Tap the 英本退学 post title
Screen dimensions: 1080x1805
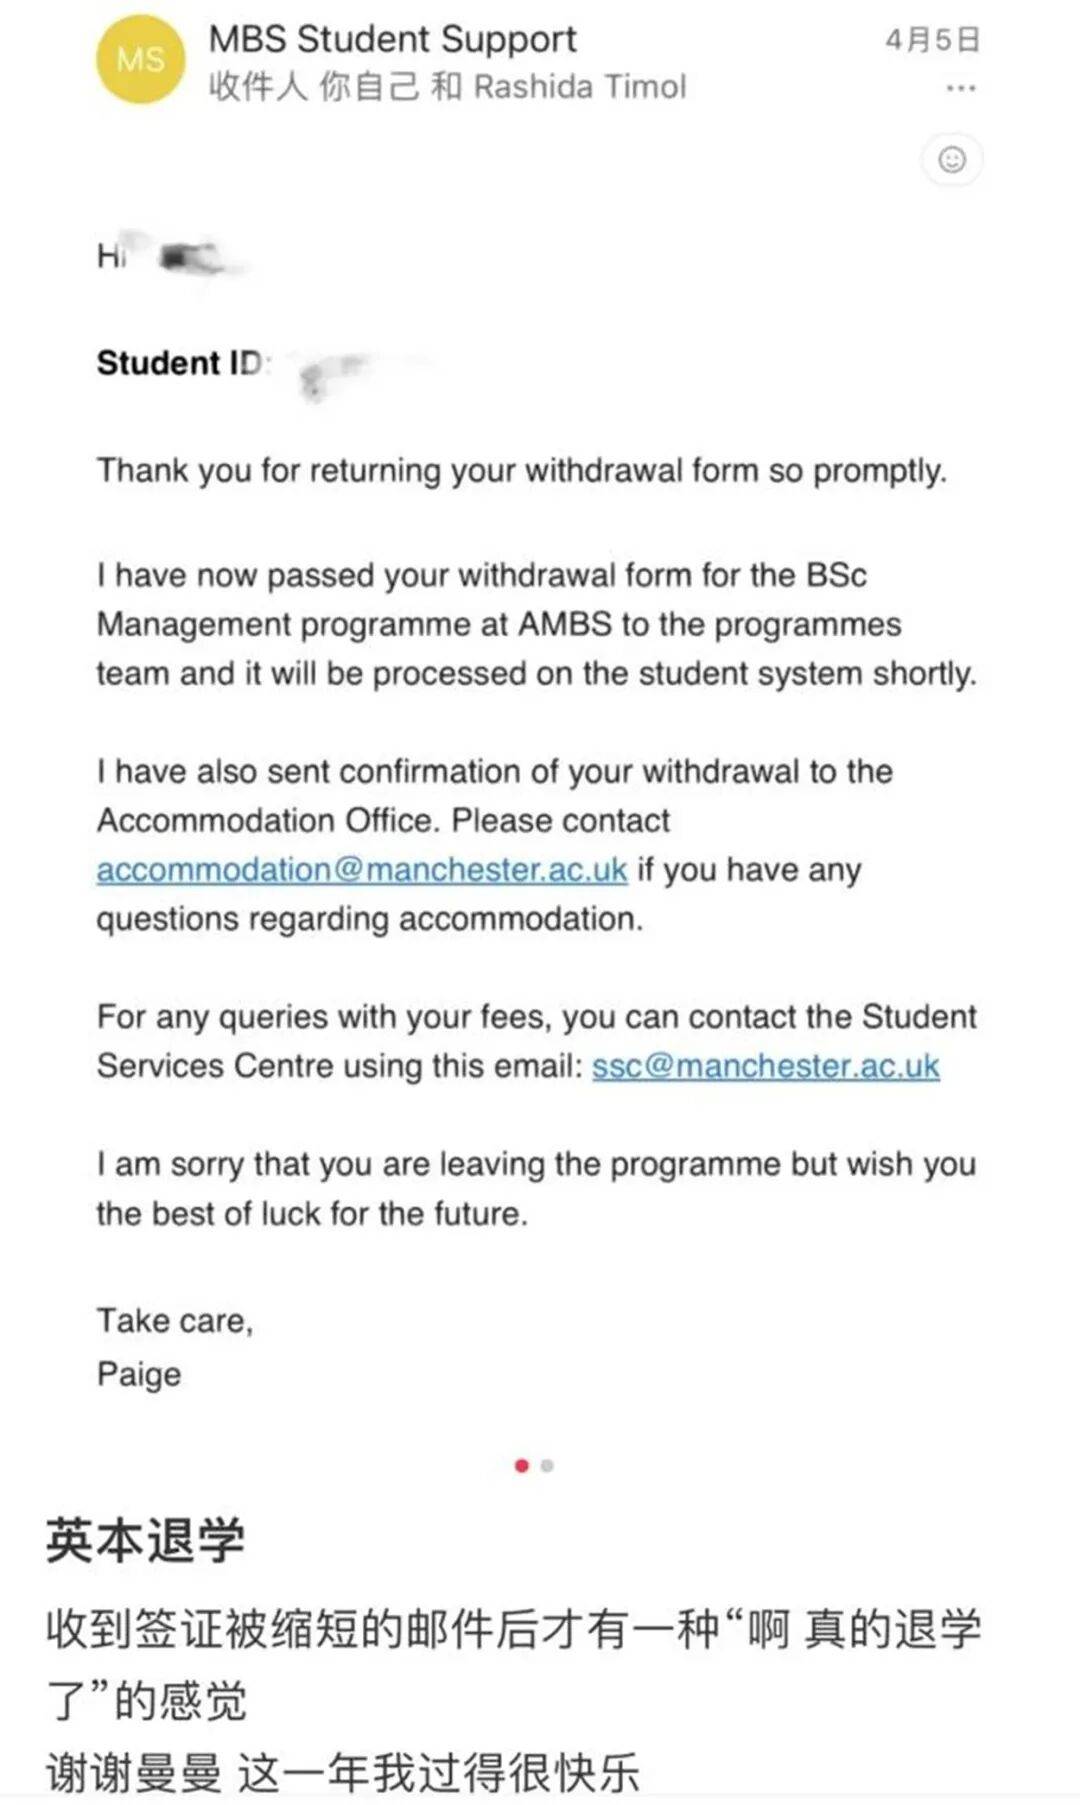(x=145, y=1540)
